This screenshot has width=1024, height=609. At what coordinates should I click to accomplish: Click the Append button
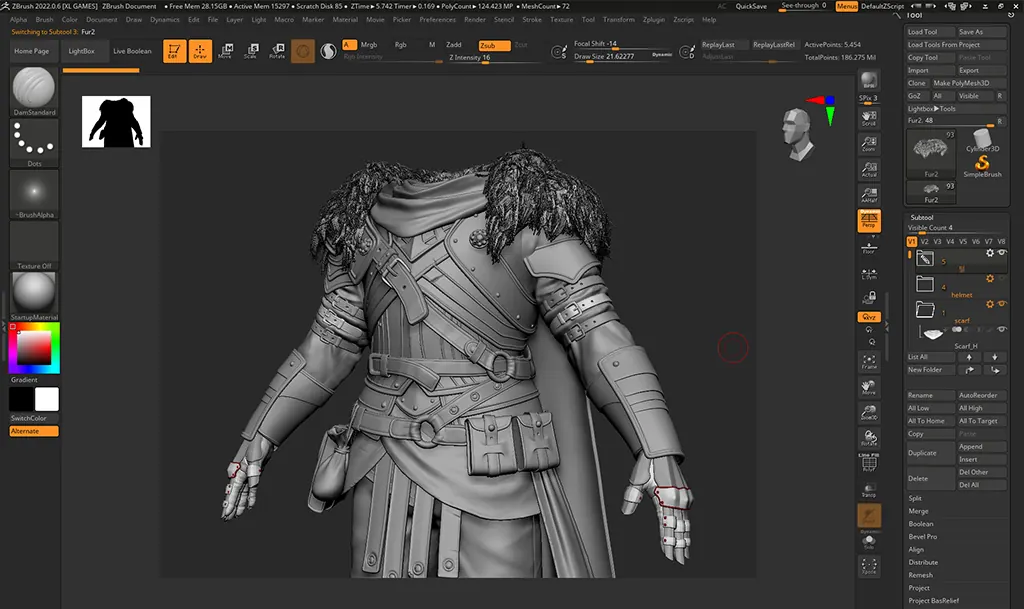click(x=982, y=446)
